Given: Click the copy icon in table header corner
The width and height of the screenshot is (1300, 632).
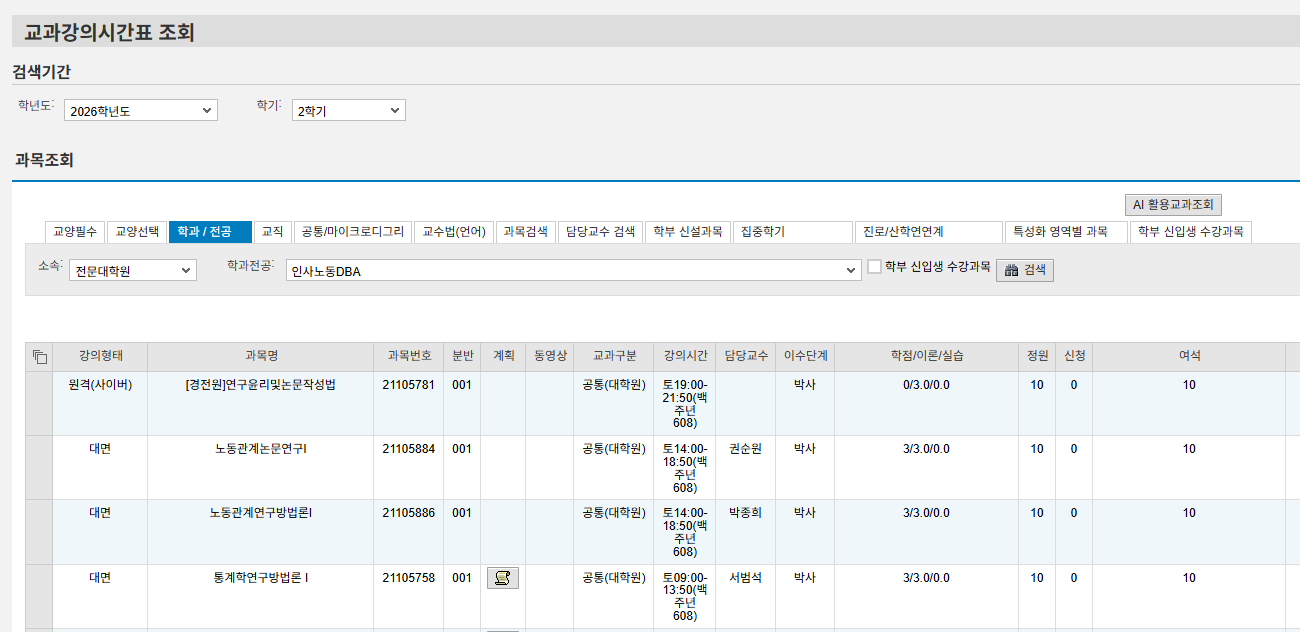Looking at the screenshot, I should point(40,356).
